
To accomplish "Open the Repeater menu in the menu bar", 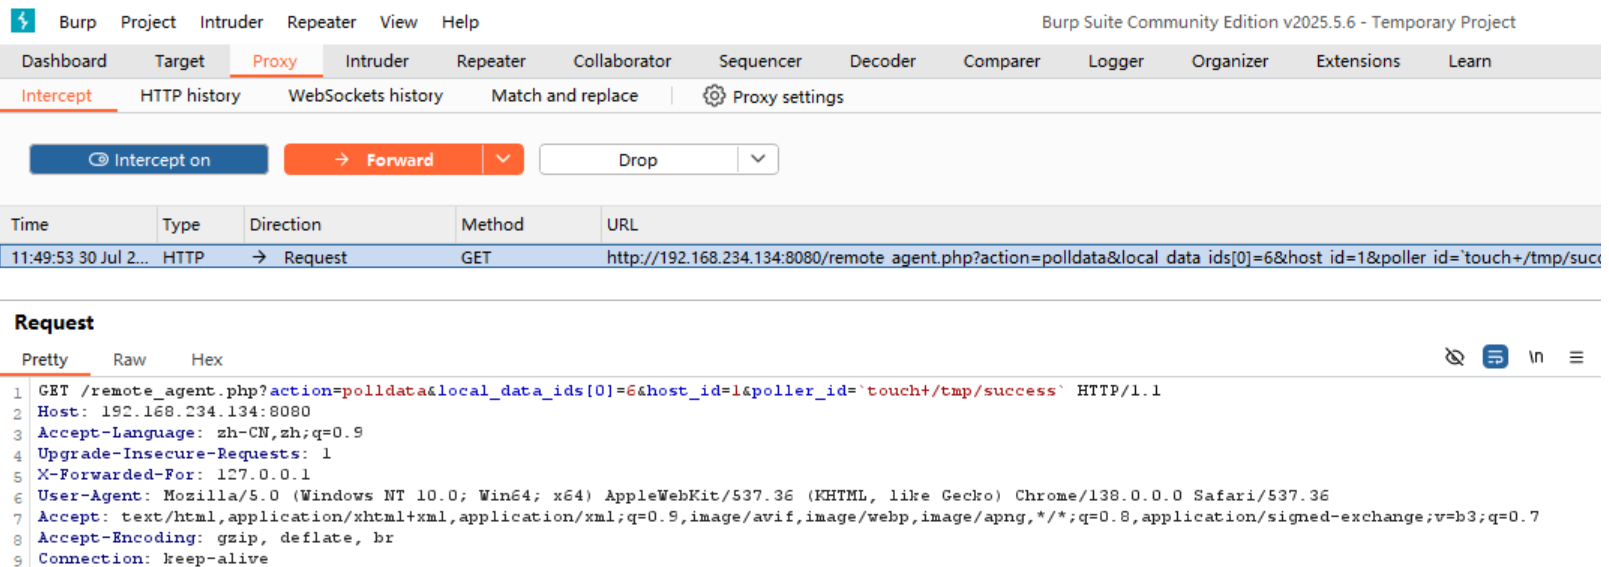I will point(321,22).
